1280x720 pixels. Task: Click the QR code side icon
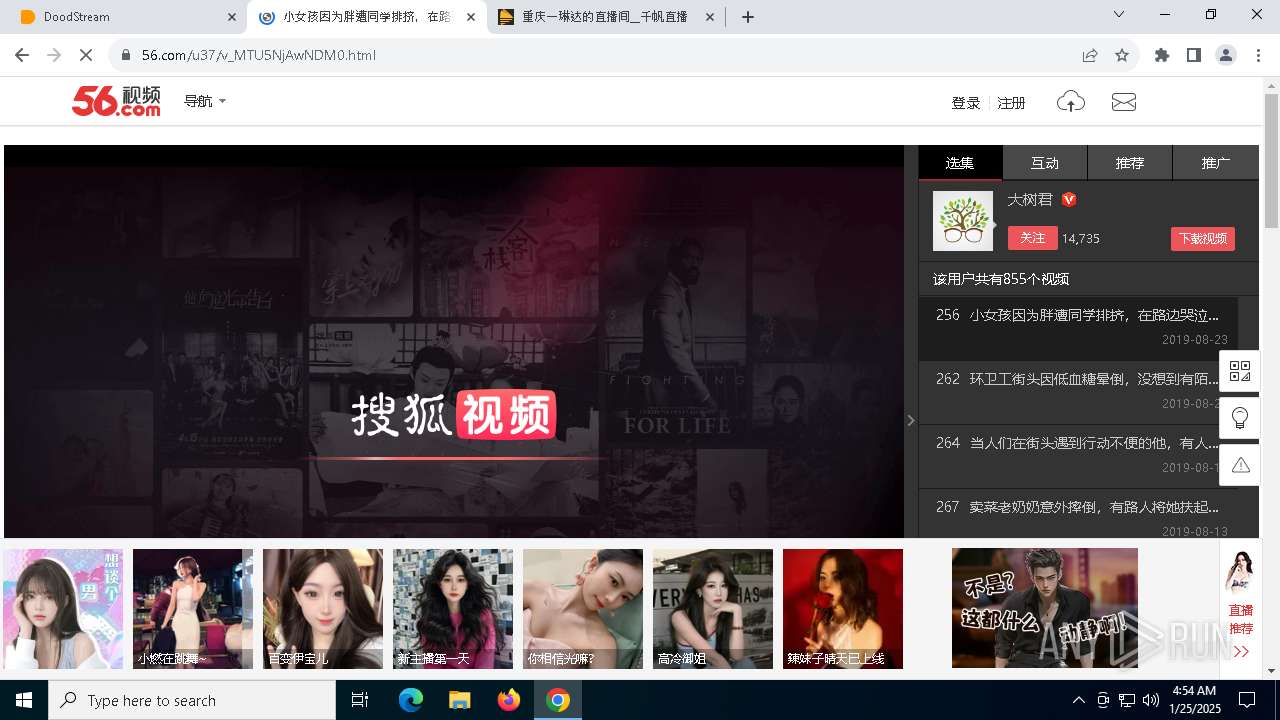click(x=1240, y=371)
